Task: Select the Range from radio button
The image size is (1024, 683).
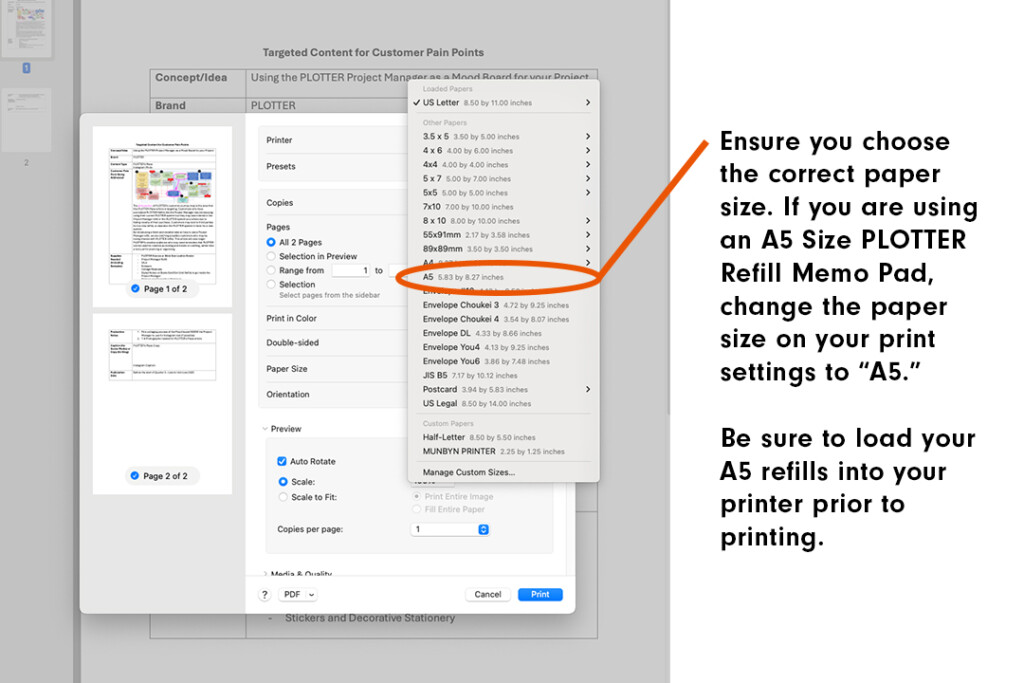Action: pos(271,270)
